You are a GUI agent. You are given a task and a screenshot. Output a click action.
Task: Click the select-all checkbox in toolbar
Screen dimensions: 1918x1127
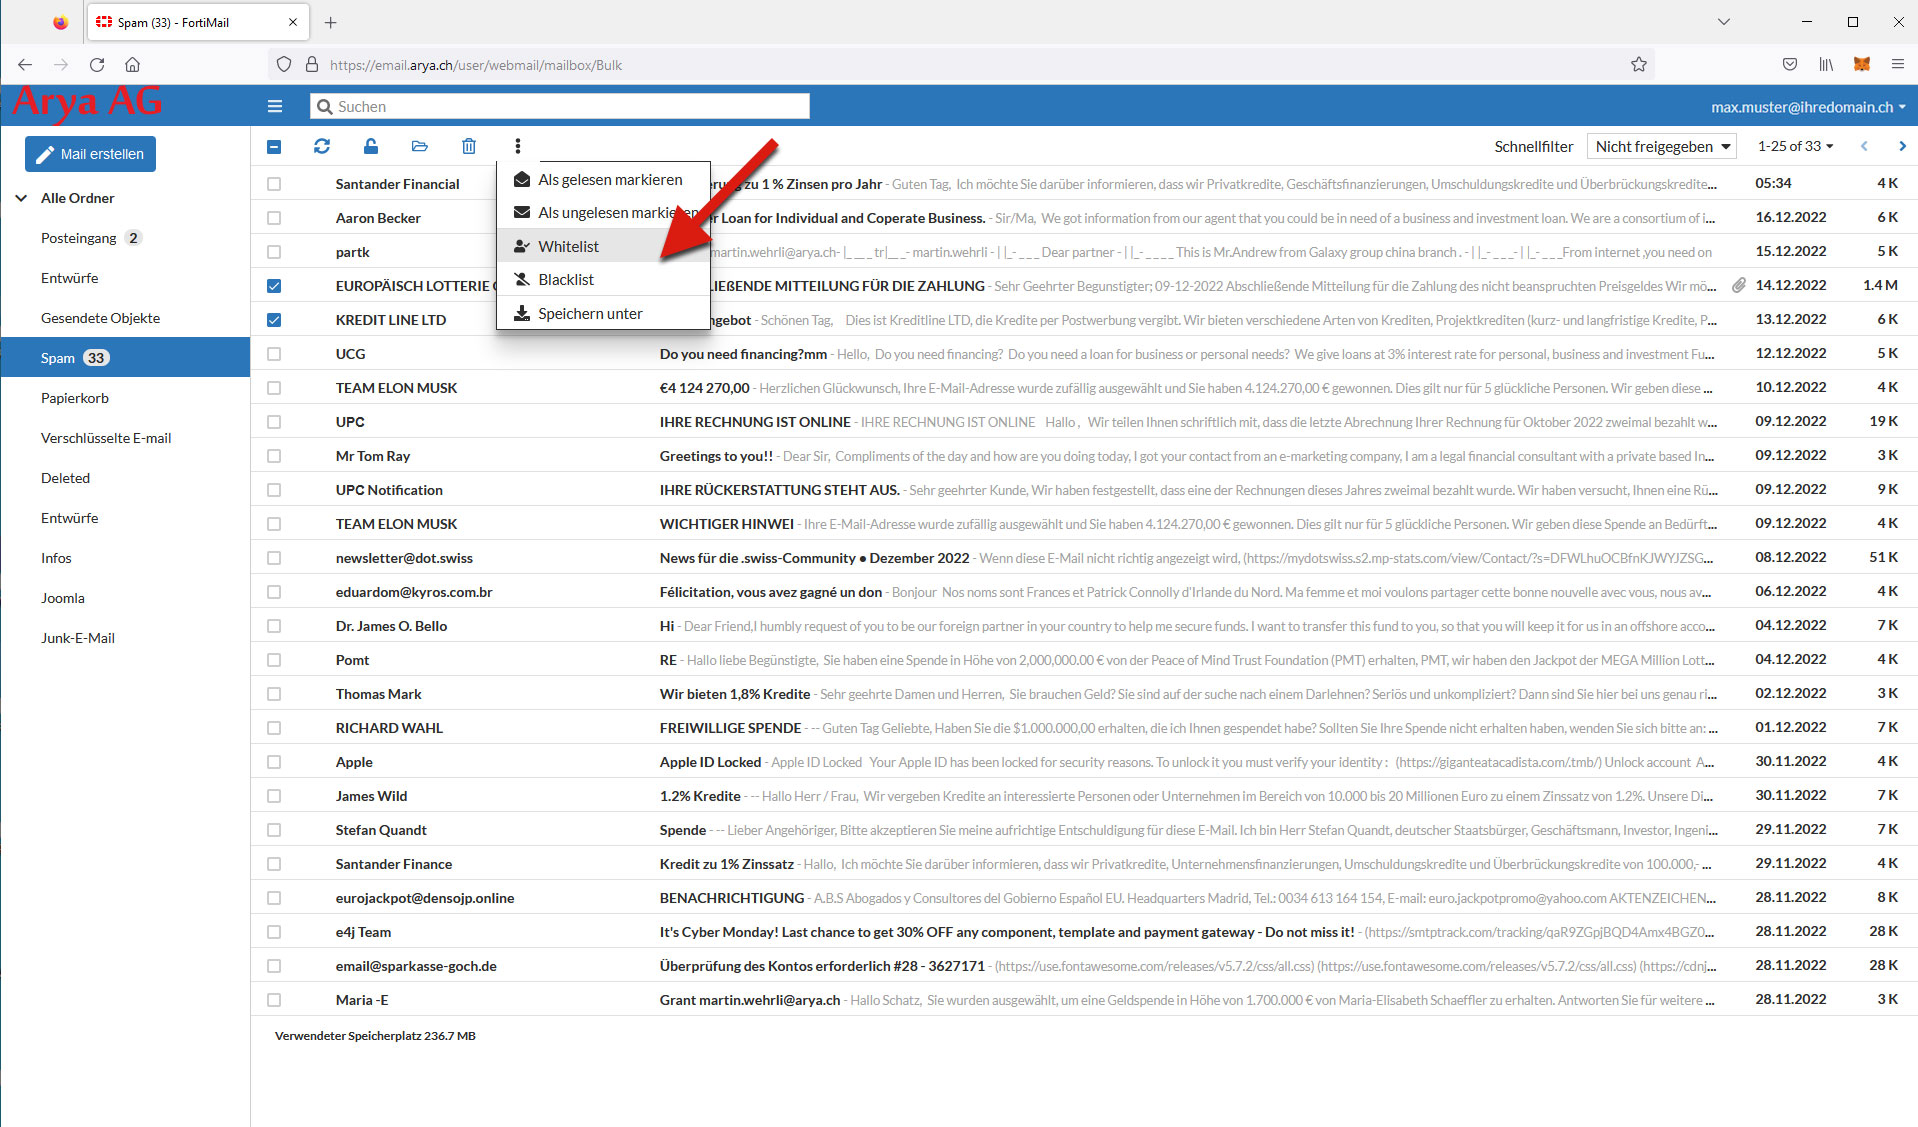274,147
